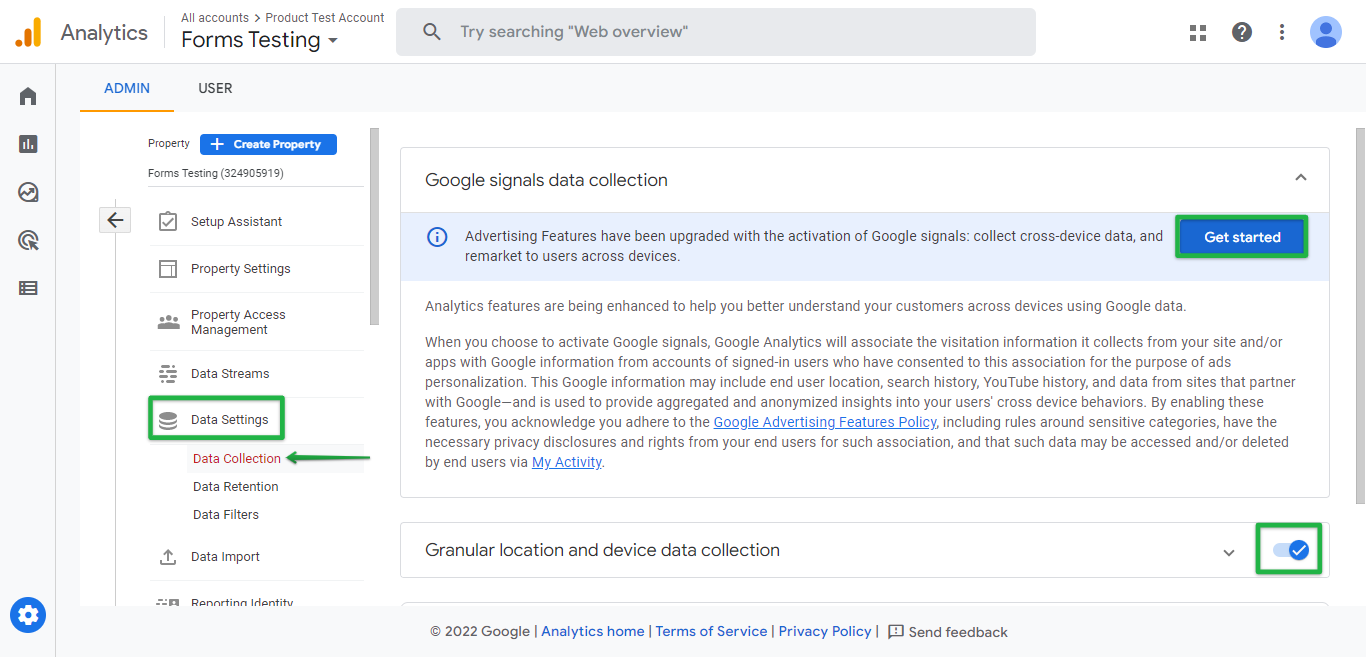The height and width of the screenshot is (657, 1366).
Task: Click the Forms Testing (324905919) property name
Action: click(216, 173)
